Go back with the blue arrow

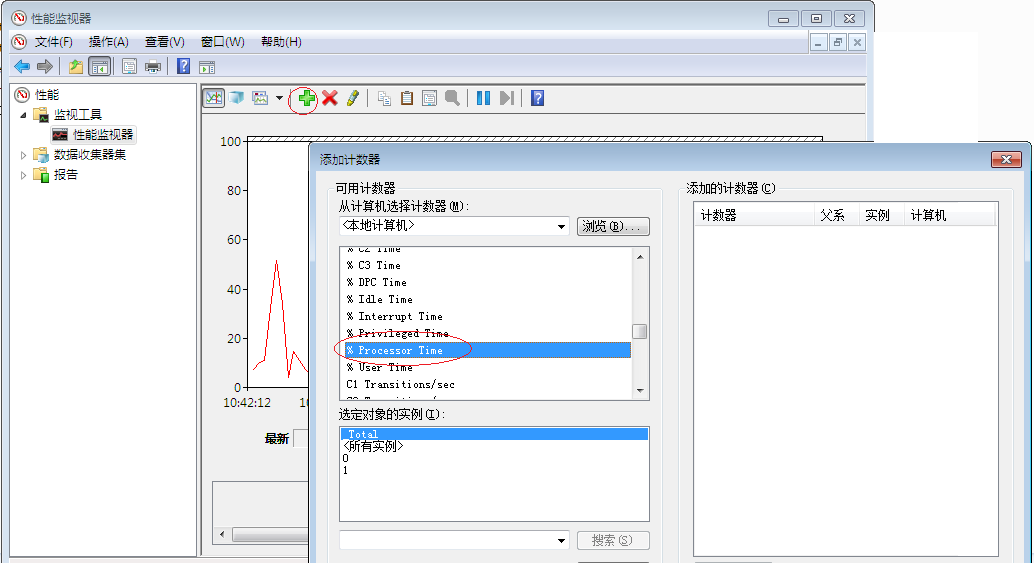[22, 67]
